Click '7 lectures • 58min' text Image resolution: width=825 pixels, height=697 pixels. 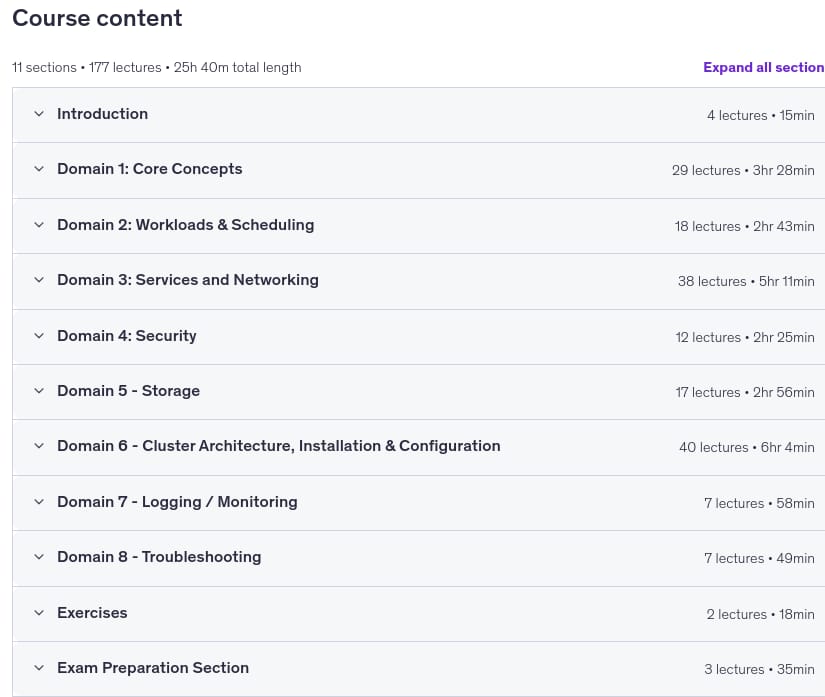click(x=759, y=503)
